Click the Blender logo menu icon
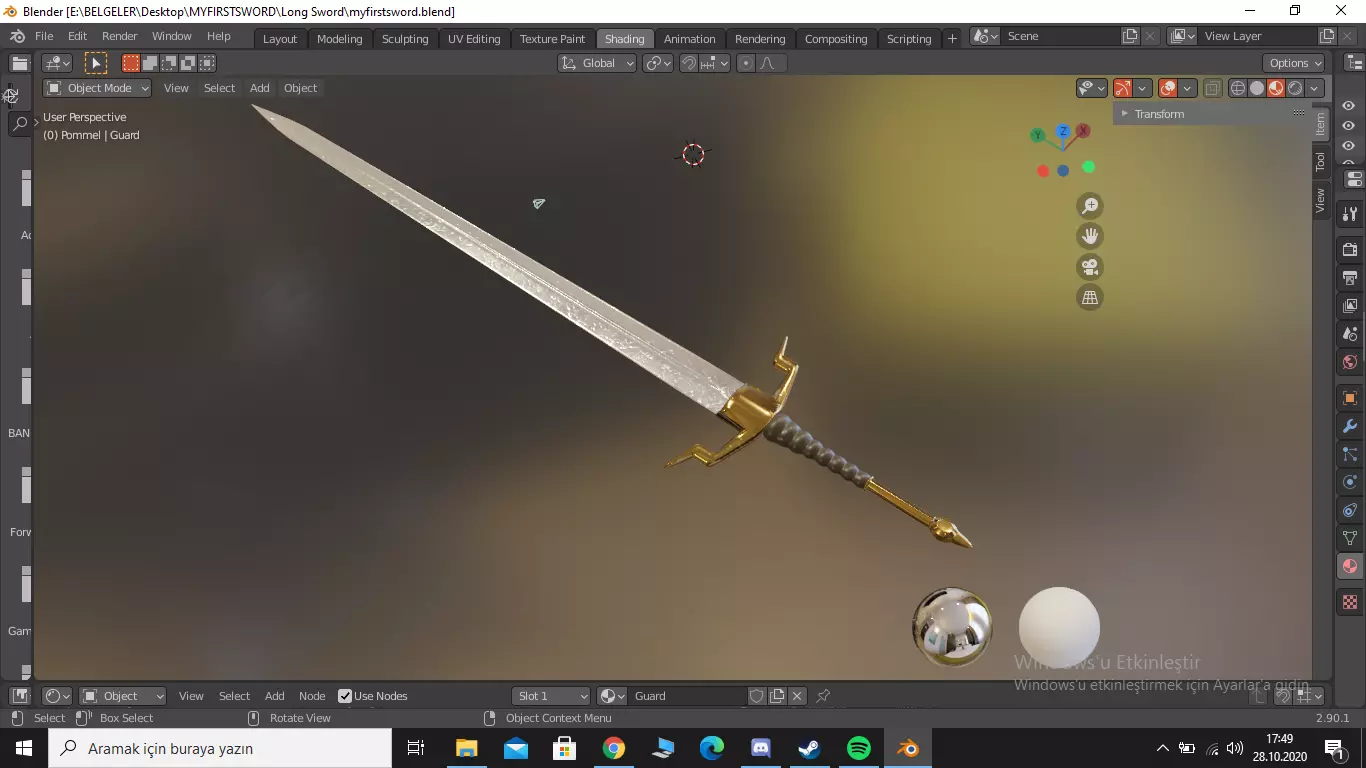The height and width of the screenshot is (768, 1366). click(x=17, y=36)
